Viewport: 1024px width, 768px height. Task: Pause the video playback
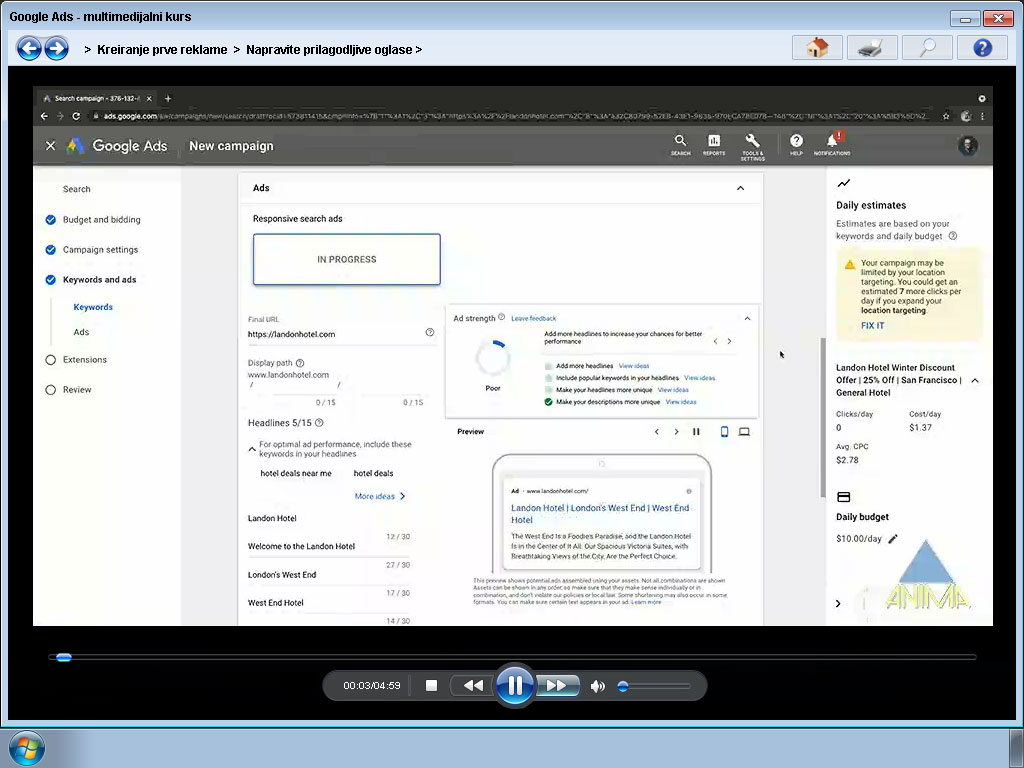pyautogui.click(x=515, y=685)
